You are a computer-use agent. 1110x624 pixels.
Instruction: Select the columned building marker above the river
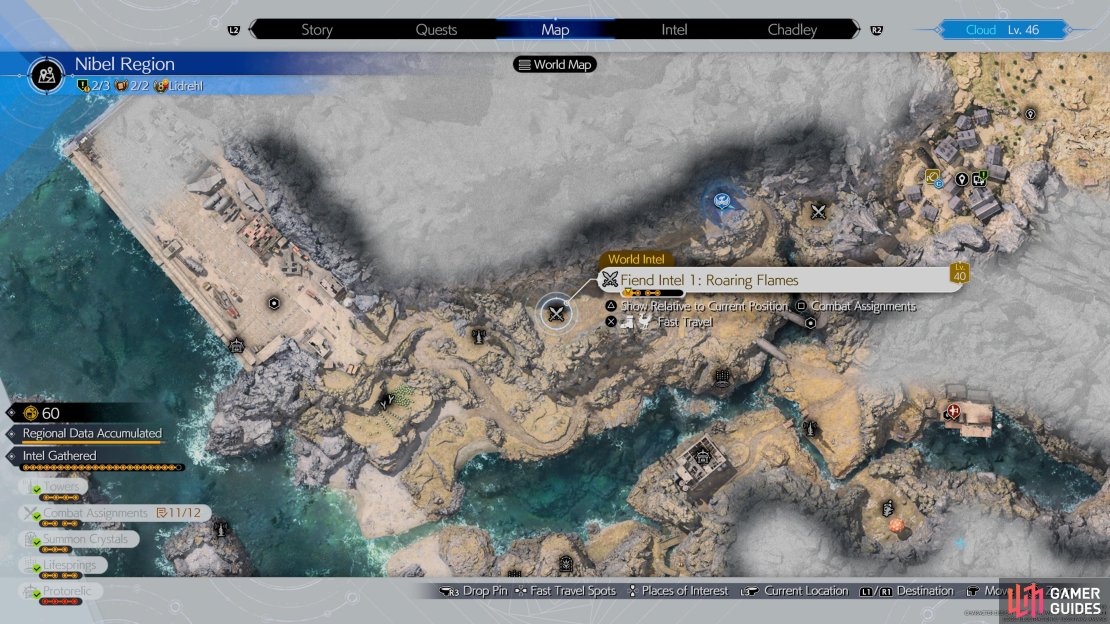pyautogui.click(x=721, y=377)
